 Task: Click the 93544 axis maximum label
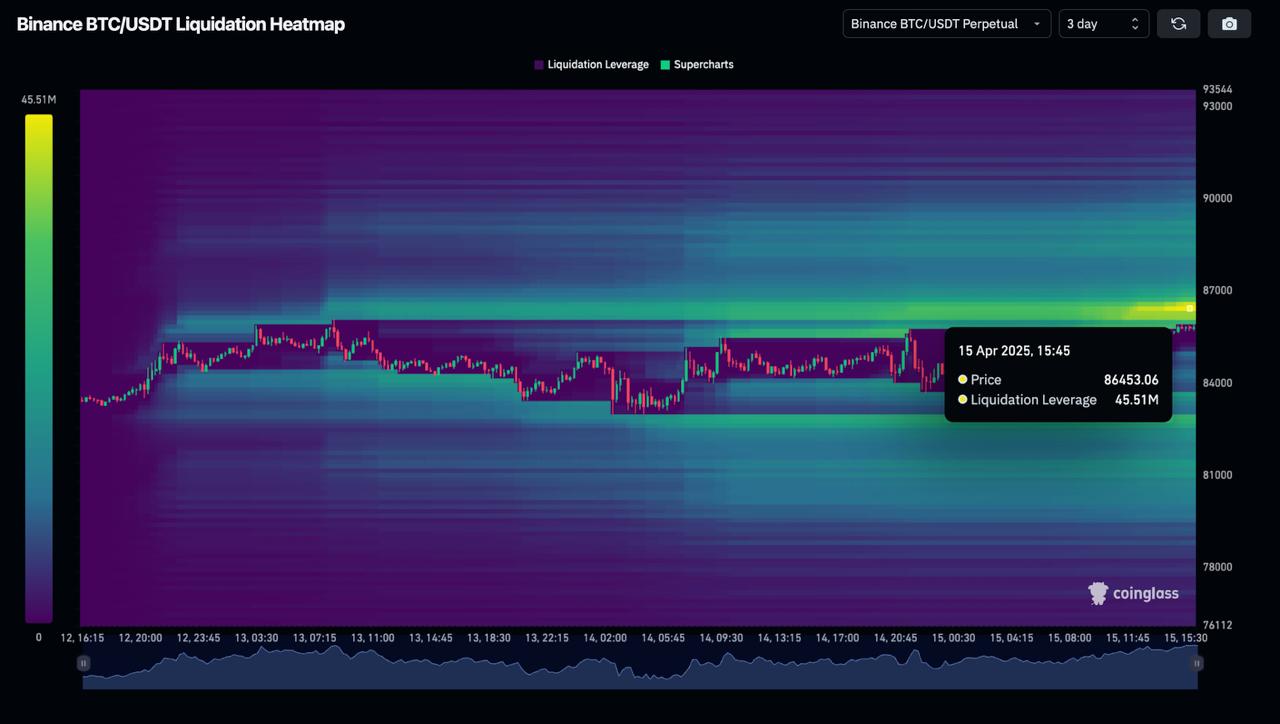tap(1217, 89)
